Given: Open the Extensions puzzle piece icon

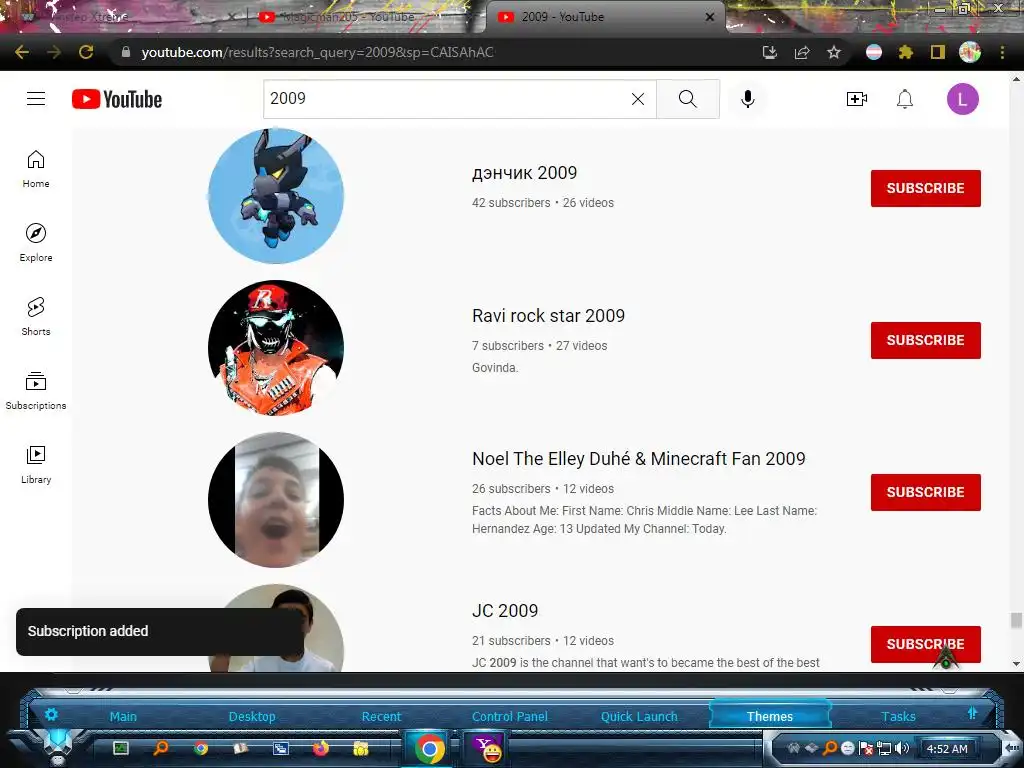Looking at the screenshot, I should pyautogui.click(x=905, y=52).
